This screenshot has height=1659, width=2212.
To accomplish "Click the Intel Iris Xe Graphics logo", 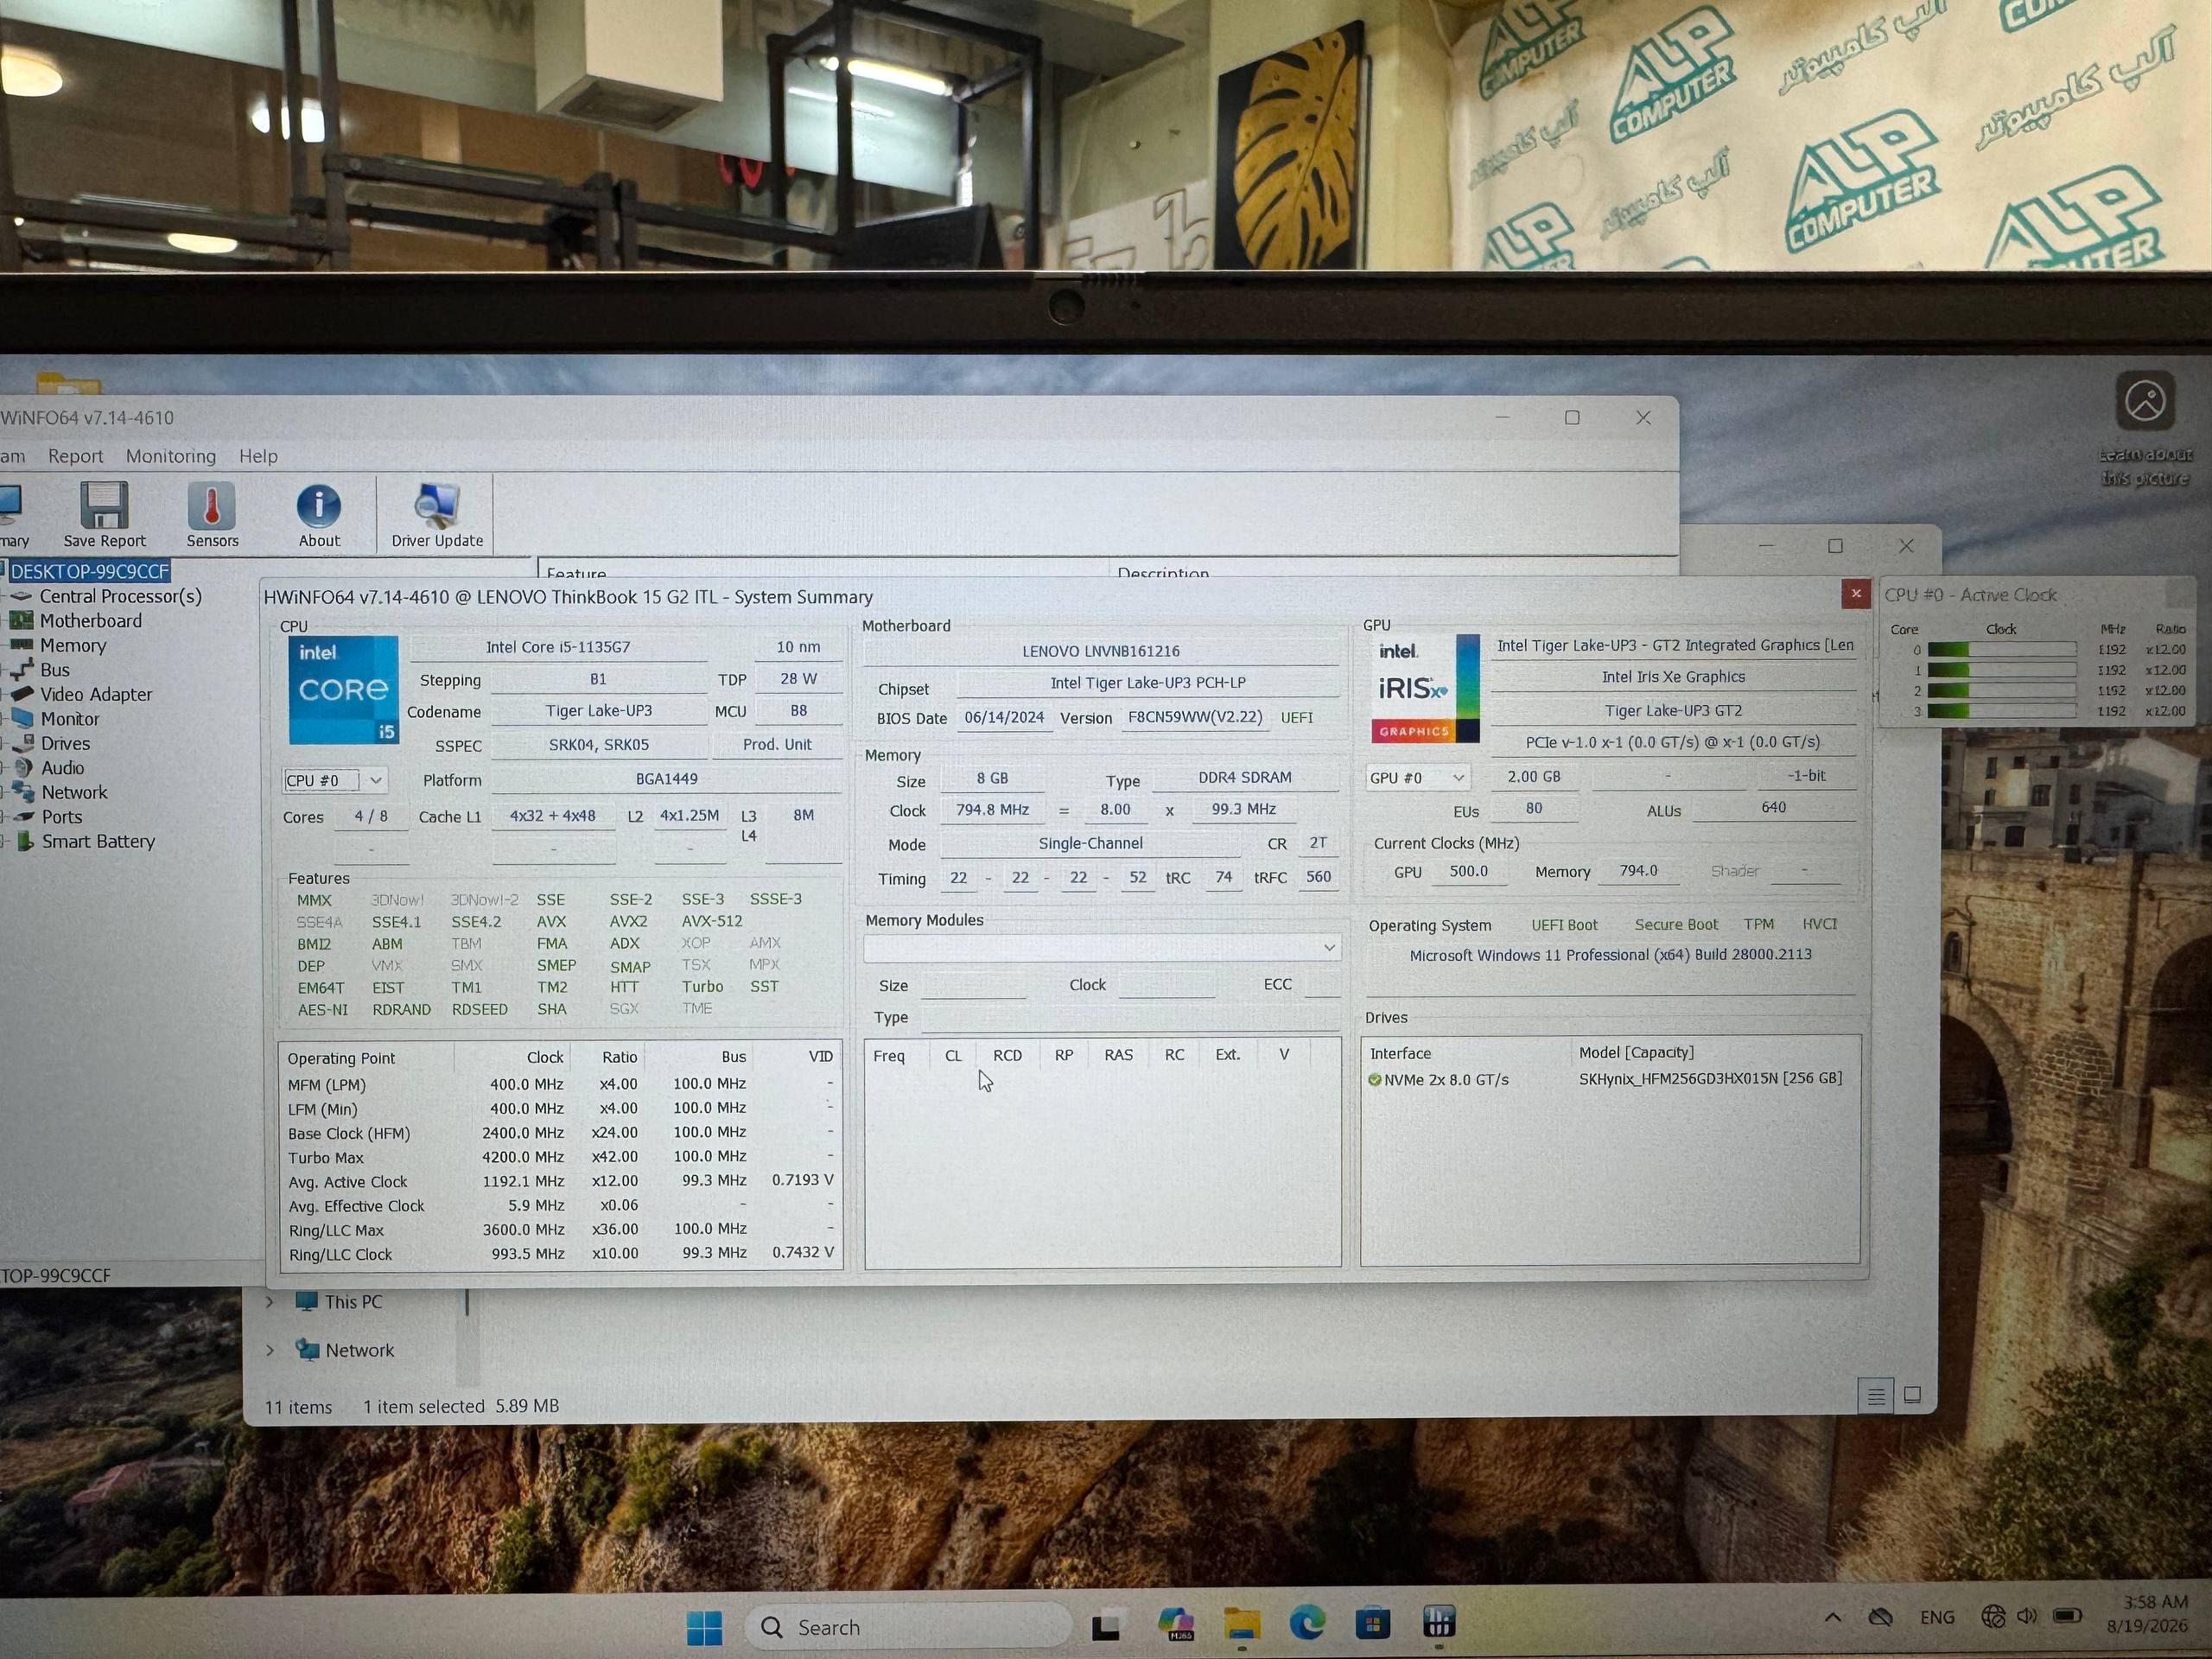I will click(1425, 689).
